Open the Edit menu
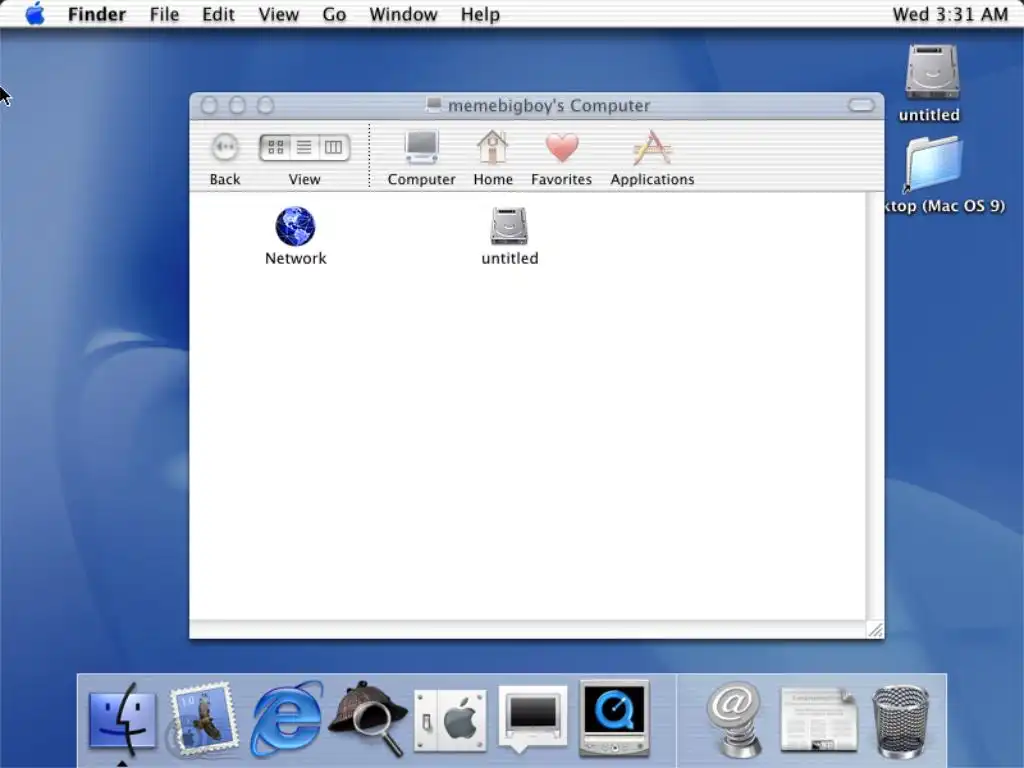The height and width of the screenshot is (768, 1024). click(218, 14)
